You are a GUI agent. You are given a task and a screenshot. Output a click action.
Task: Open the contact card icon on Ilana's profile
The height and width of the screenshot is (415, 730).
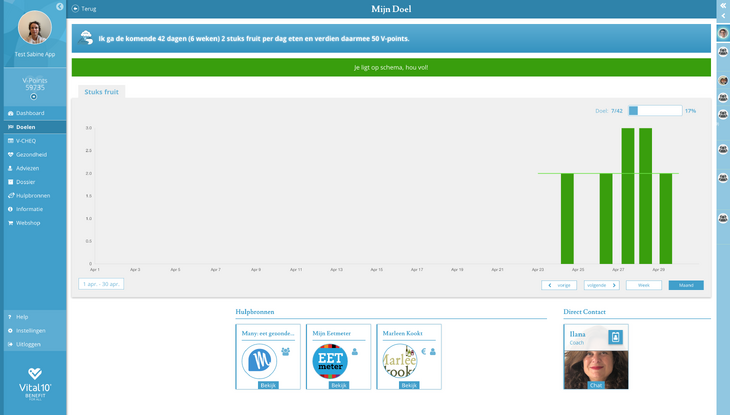[x=616, y=337]
